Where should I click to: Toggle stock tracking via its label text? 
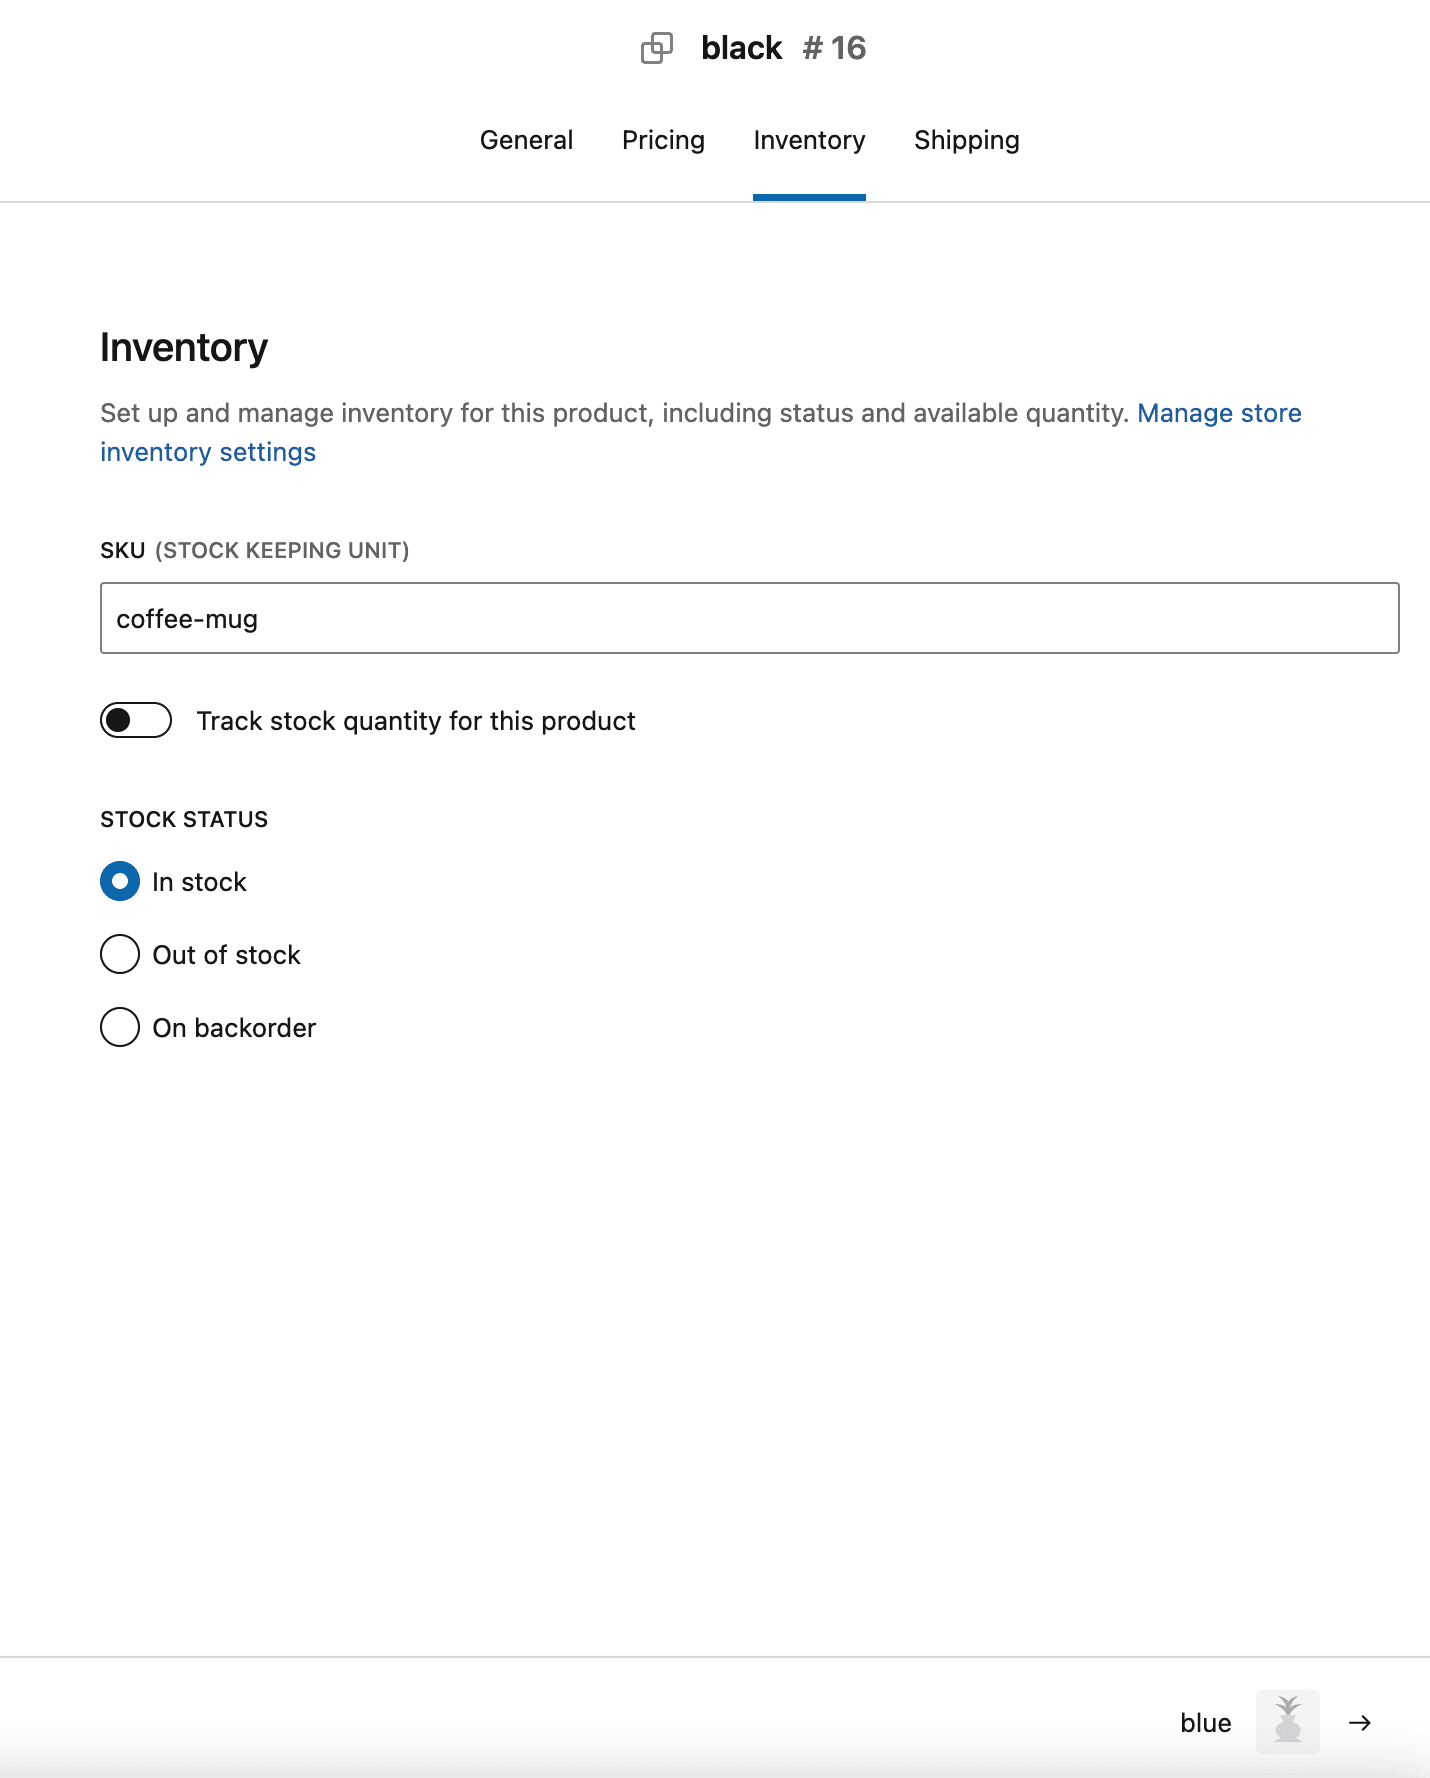[417, 720]
